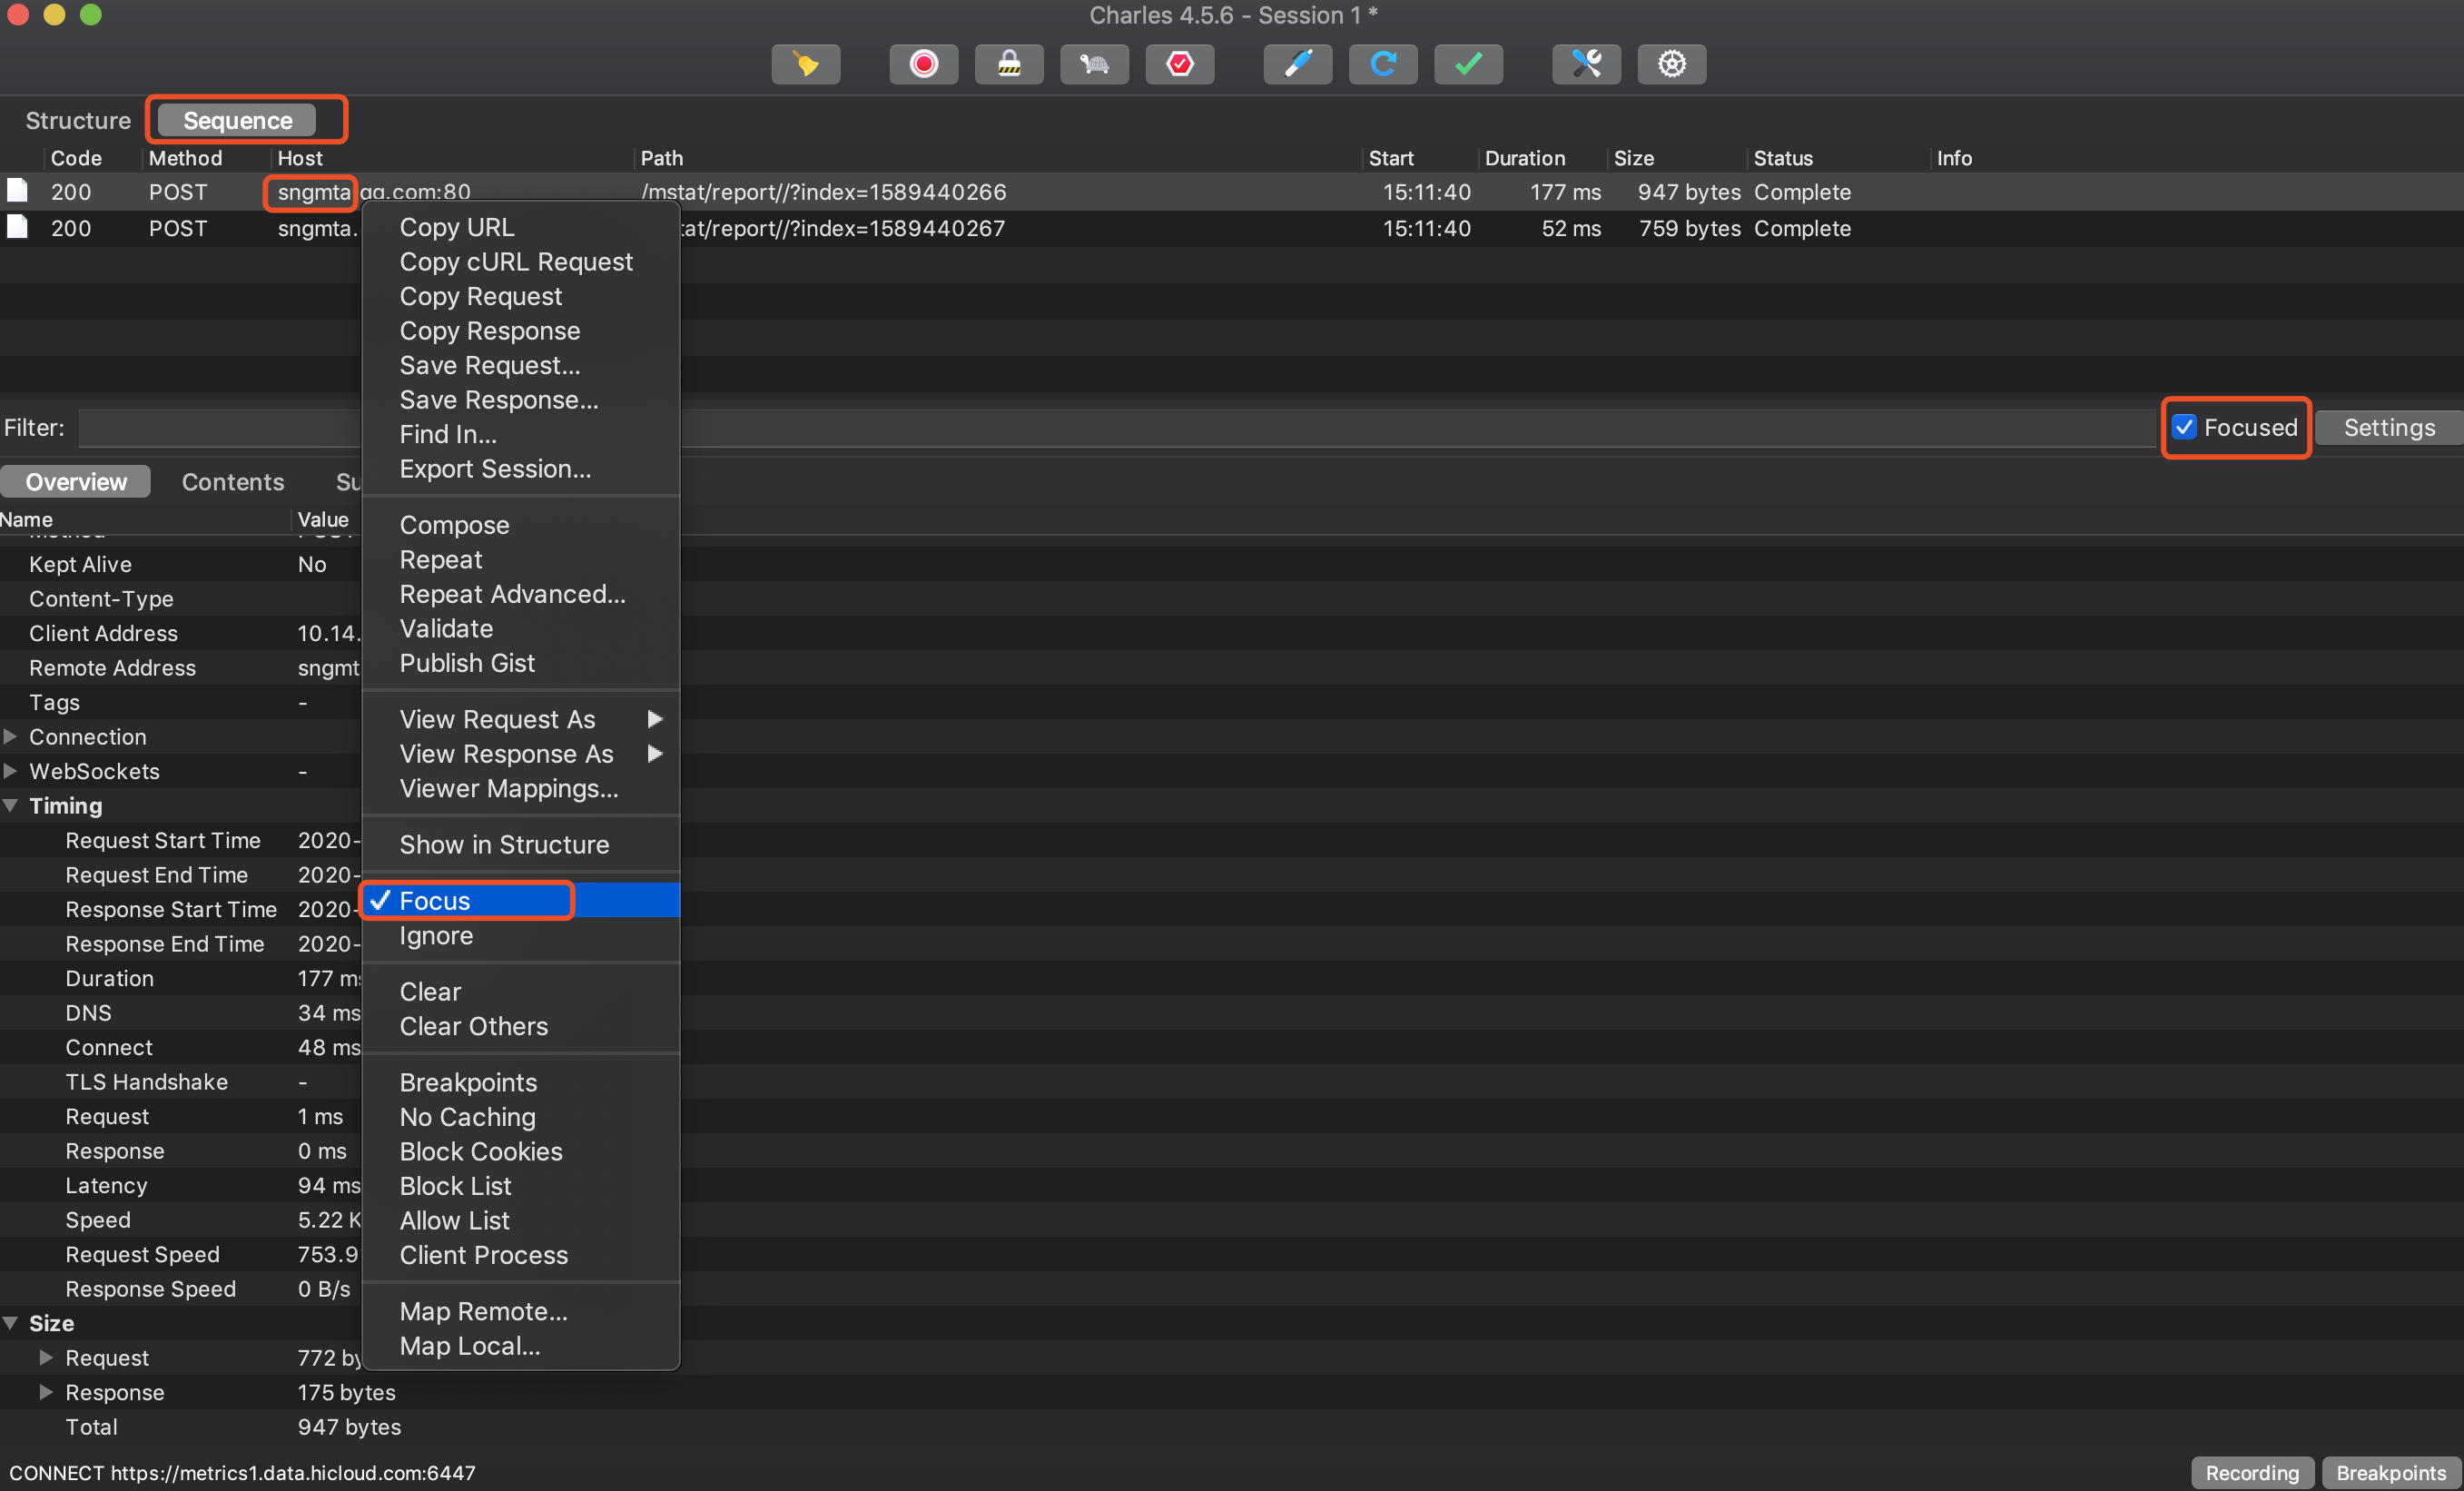
Task: Click the Settings button beside Focused
Action: pos(2388,427)
